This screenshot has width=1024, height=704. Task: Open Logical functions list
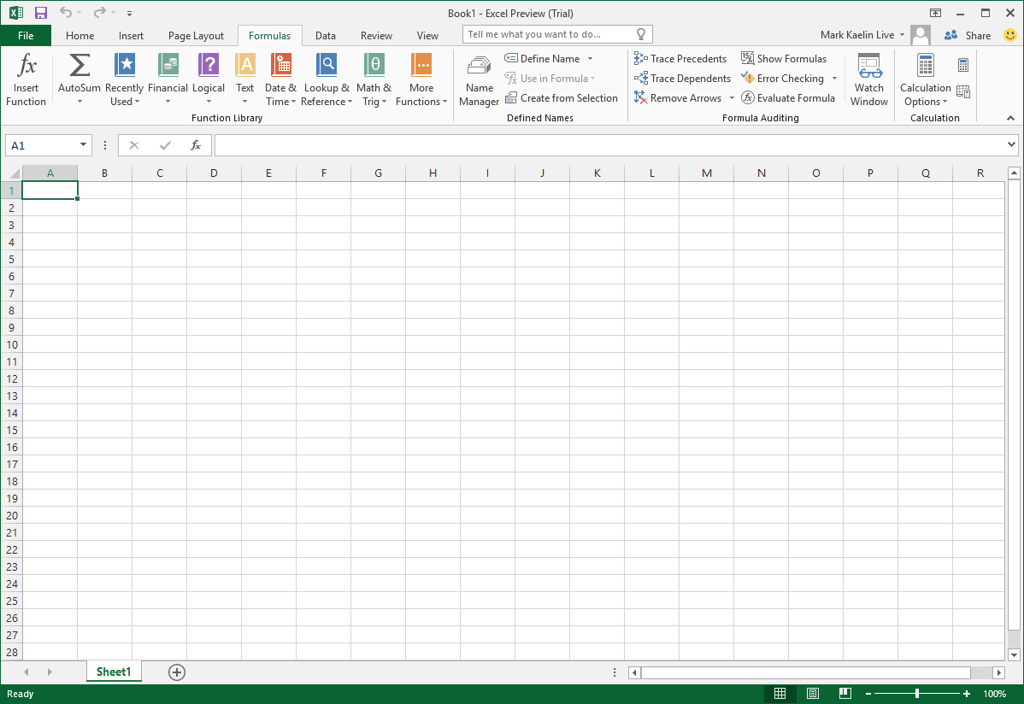(x=208, y=80)
